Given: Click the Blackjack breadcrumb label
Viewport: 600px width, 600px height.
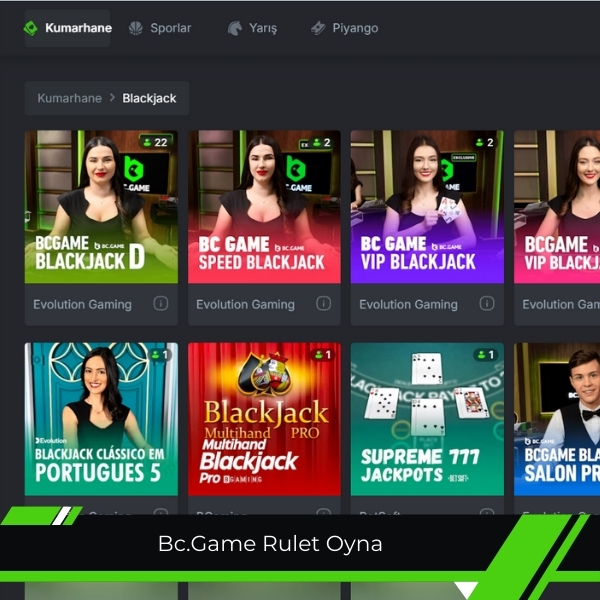Looking at the screenshot, I should pyautogui.click(x=149, y=98).
